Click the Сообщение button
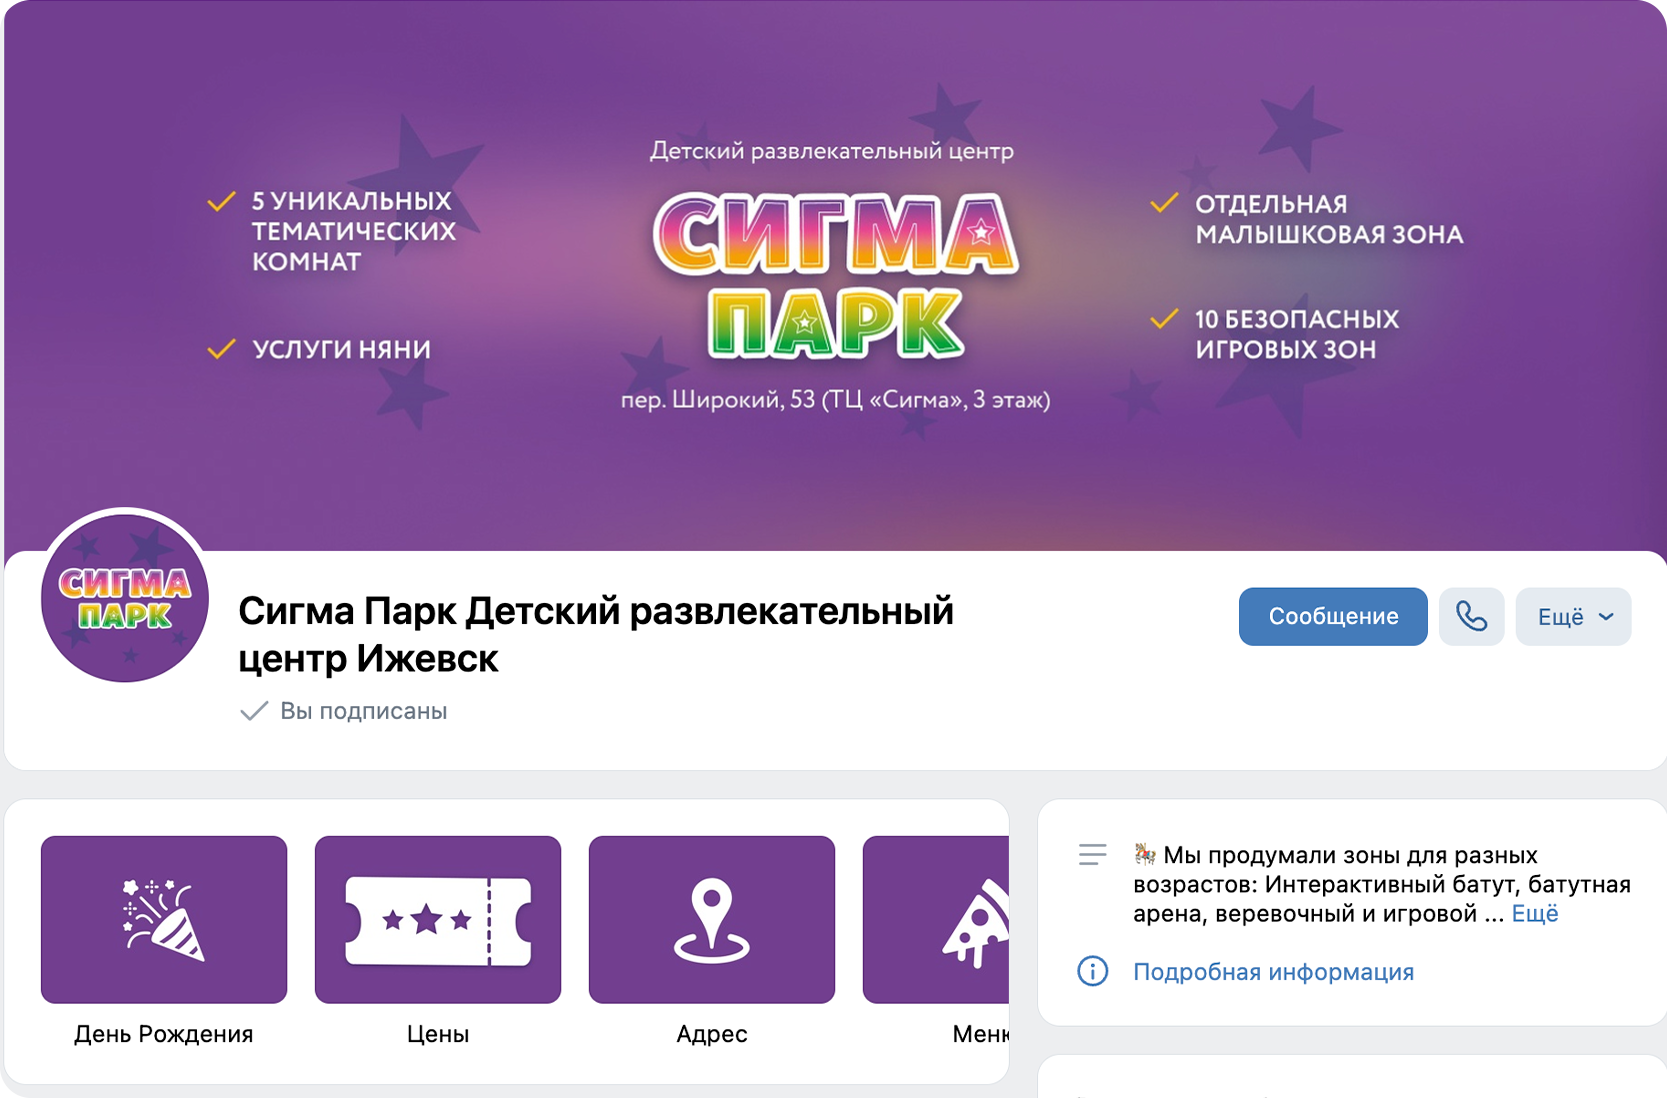Image resolution: width=1667 pixels, height=1098 pixels. point(1333,616)
